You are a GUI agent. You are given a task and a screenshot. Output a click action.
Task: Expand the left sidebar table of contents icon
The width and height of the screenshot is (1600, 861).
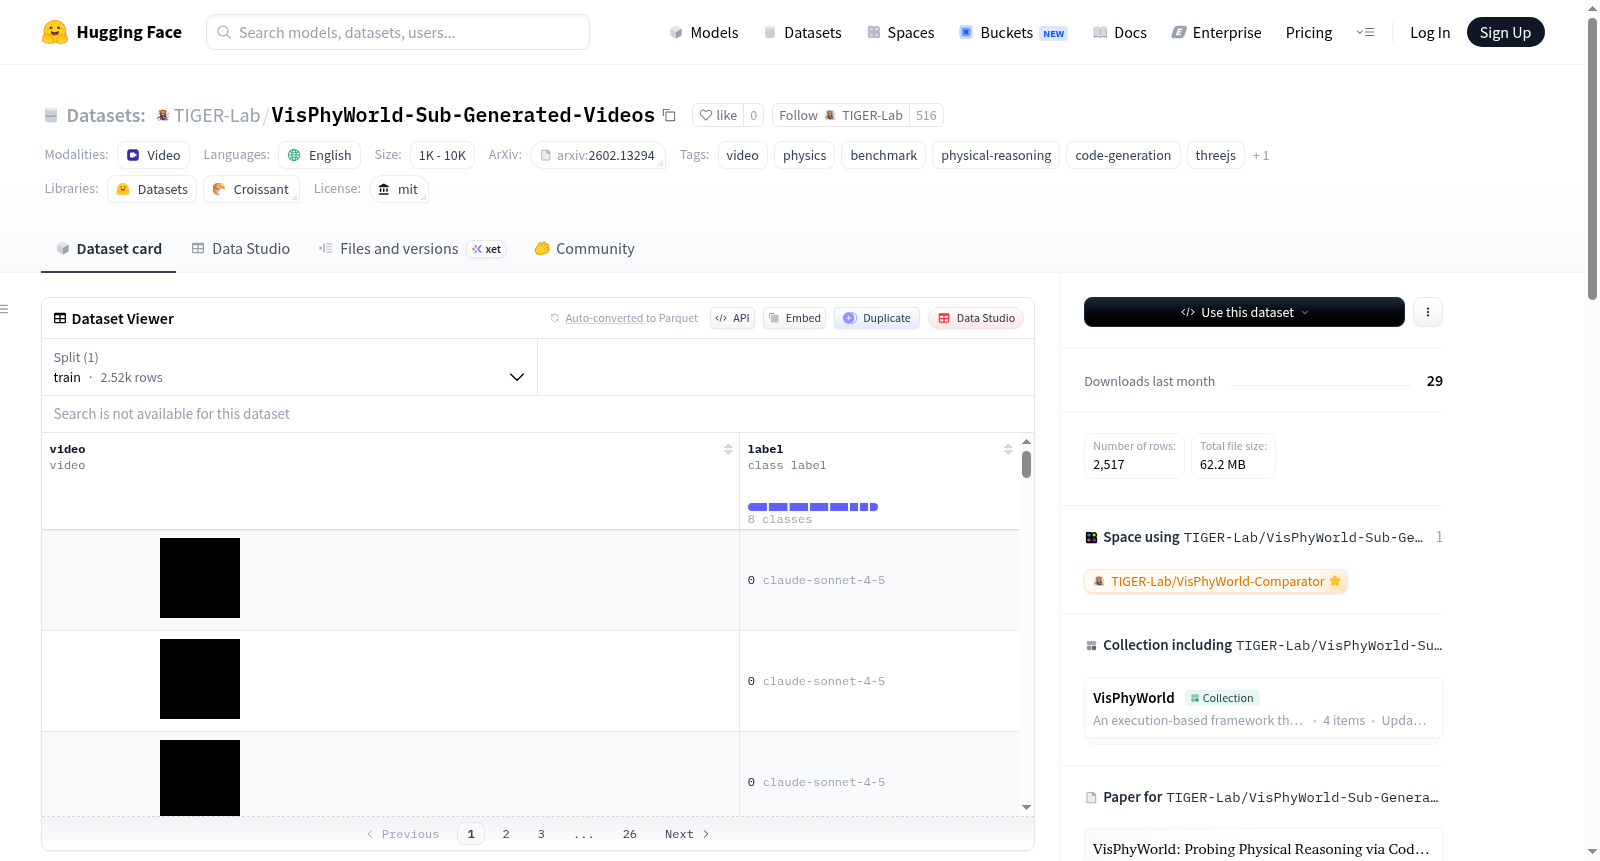(4, 309)
